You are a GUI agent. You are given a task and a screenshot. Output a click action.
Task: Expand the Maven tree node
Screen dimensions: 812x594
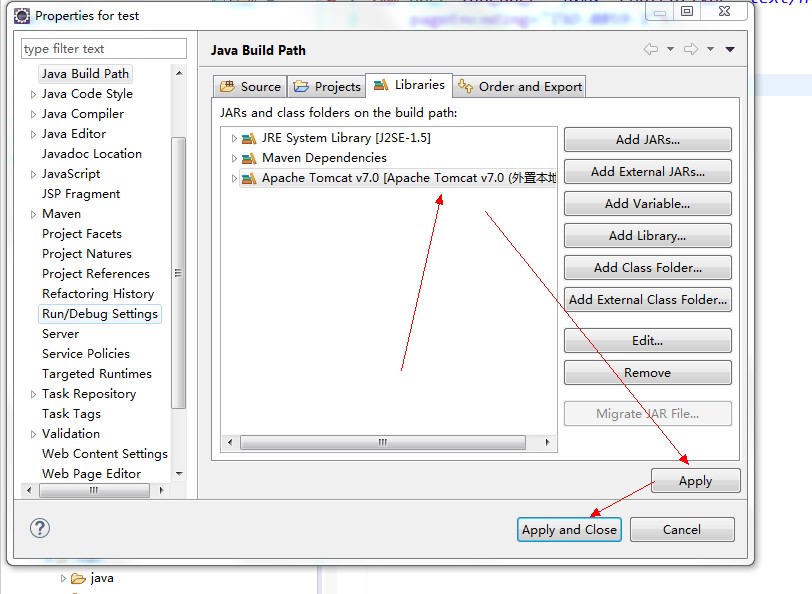31,213
